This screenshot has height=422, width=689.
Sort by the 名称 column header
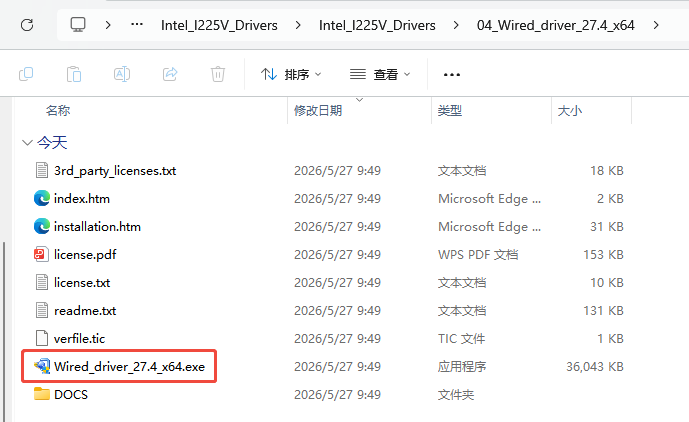(x=58, y=110)
